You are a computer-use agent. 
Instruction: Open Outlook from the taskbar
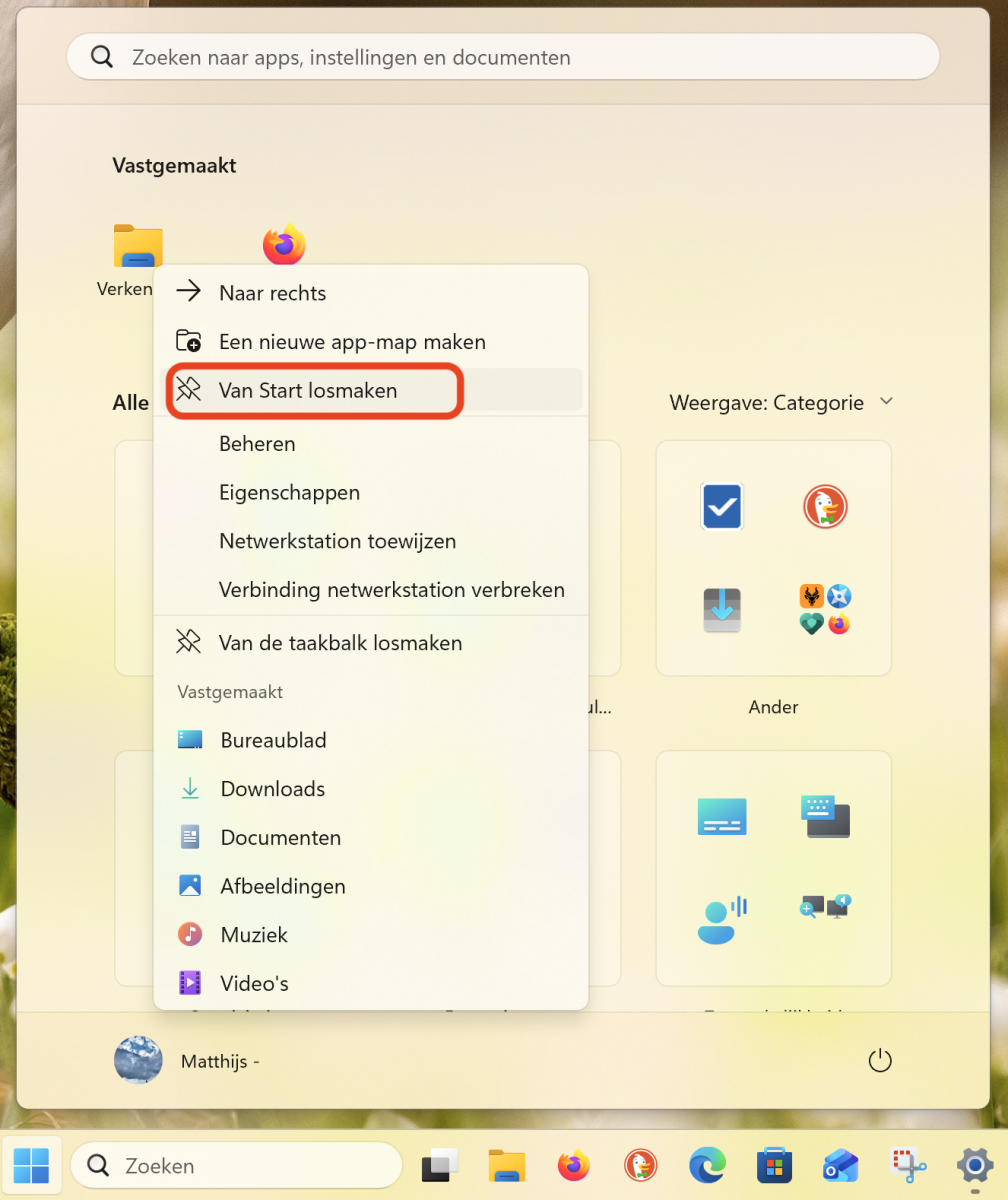coord(841,1165)
